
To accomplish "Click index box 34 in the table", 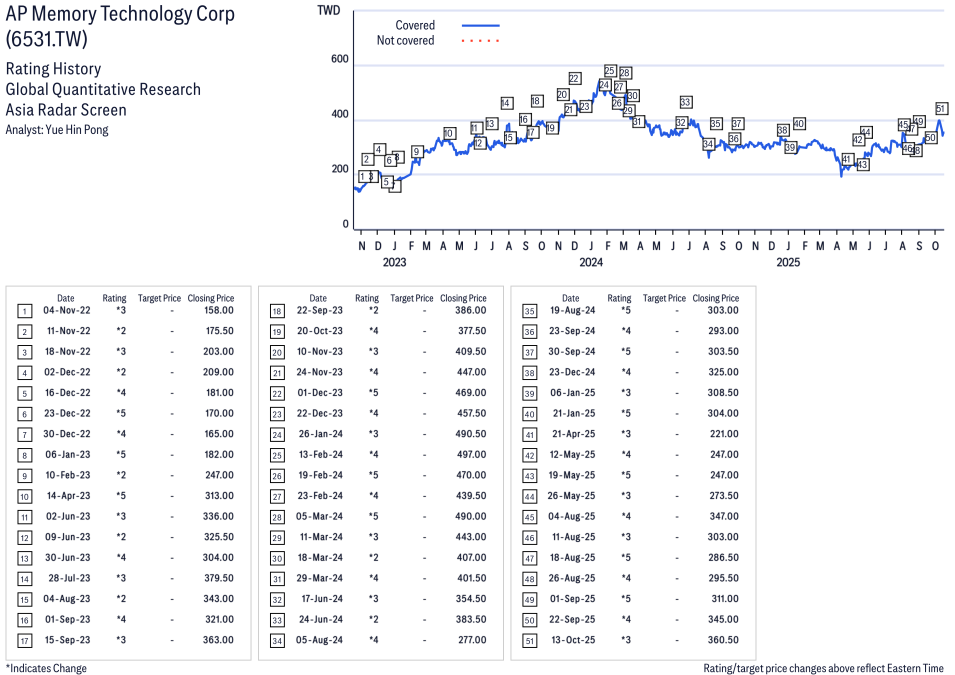I will 277,640.
